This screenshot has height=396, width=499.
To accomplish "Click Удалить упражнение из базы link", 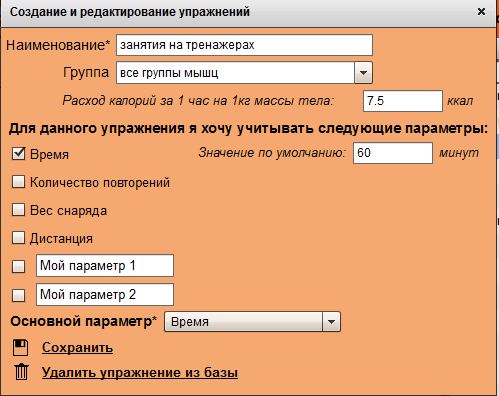I will click(140, 372).
